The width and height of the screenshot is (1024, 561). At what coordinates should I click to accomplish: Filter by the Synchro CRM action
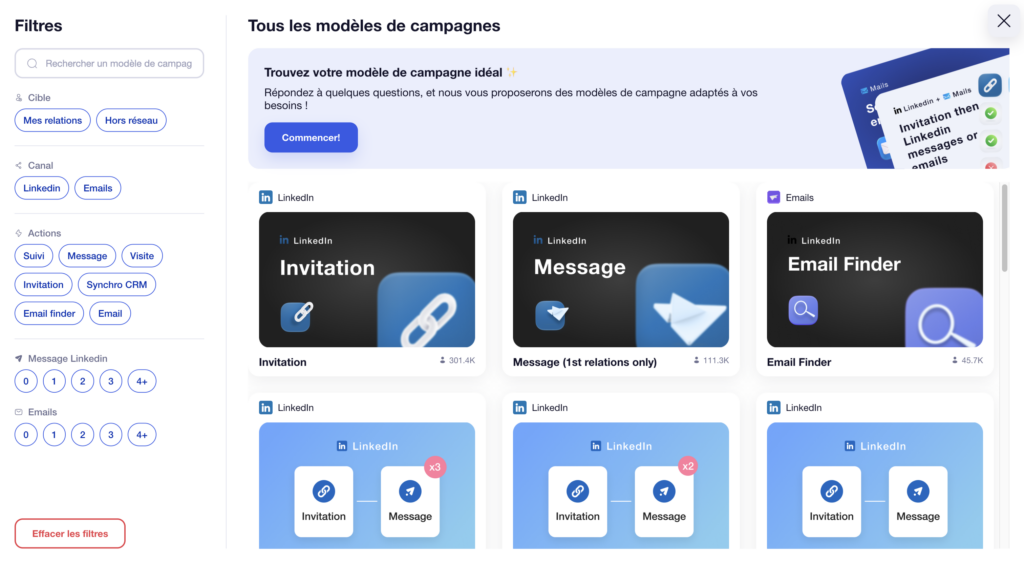(117, 285)
